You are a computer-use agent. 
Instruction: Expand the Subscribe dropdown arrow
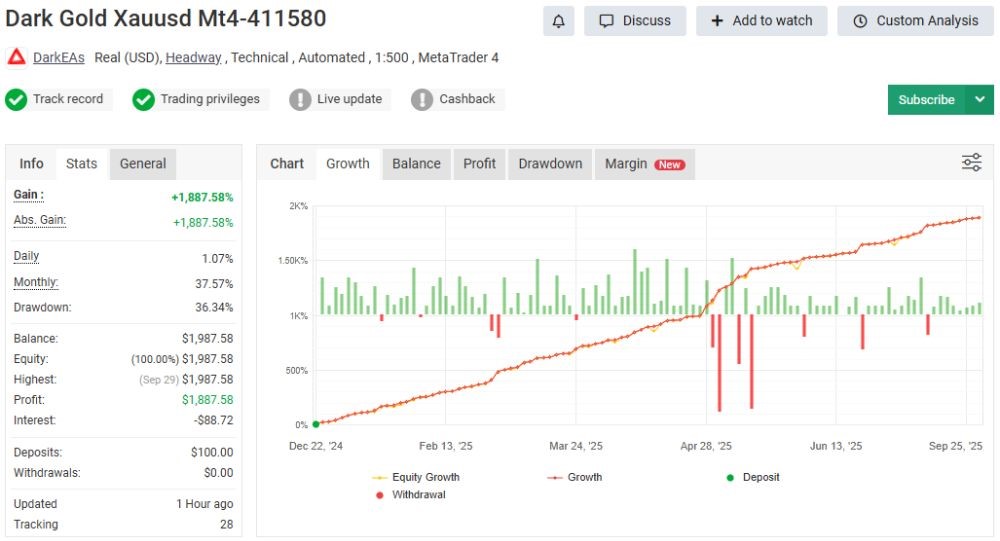point(979,99)
